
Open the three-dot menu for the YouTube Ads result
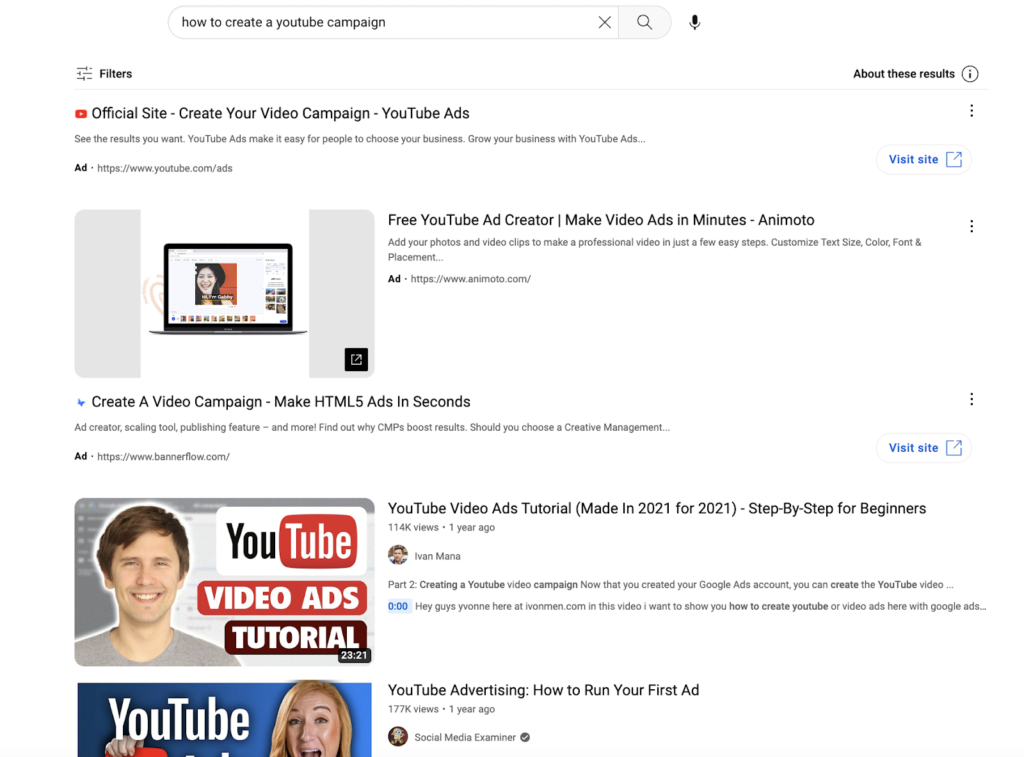(972, 111)
